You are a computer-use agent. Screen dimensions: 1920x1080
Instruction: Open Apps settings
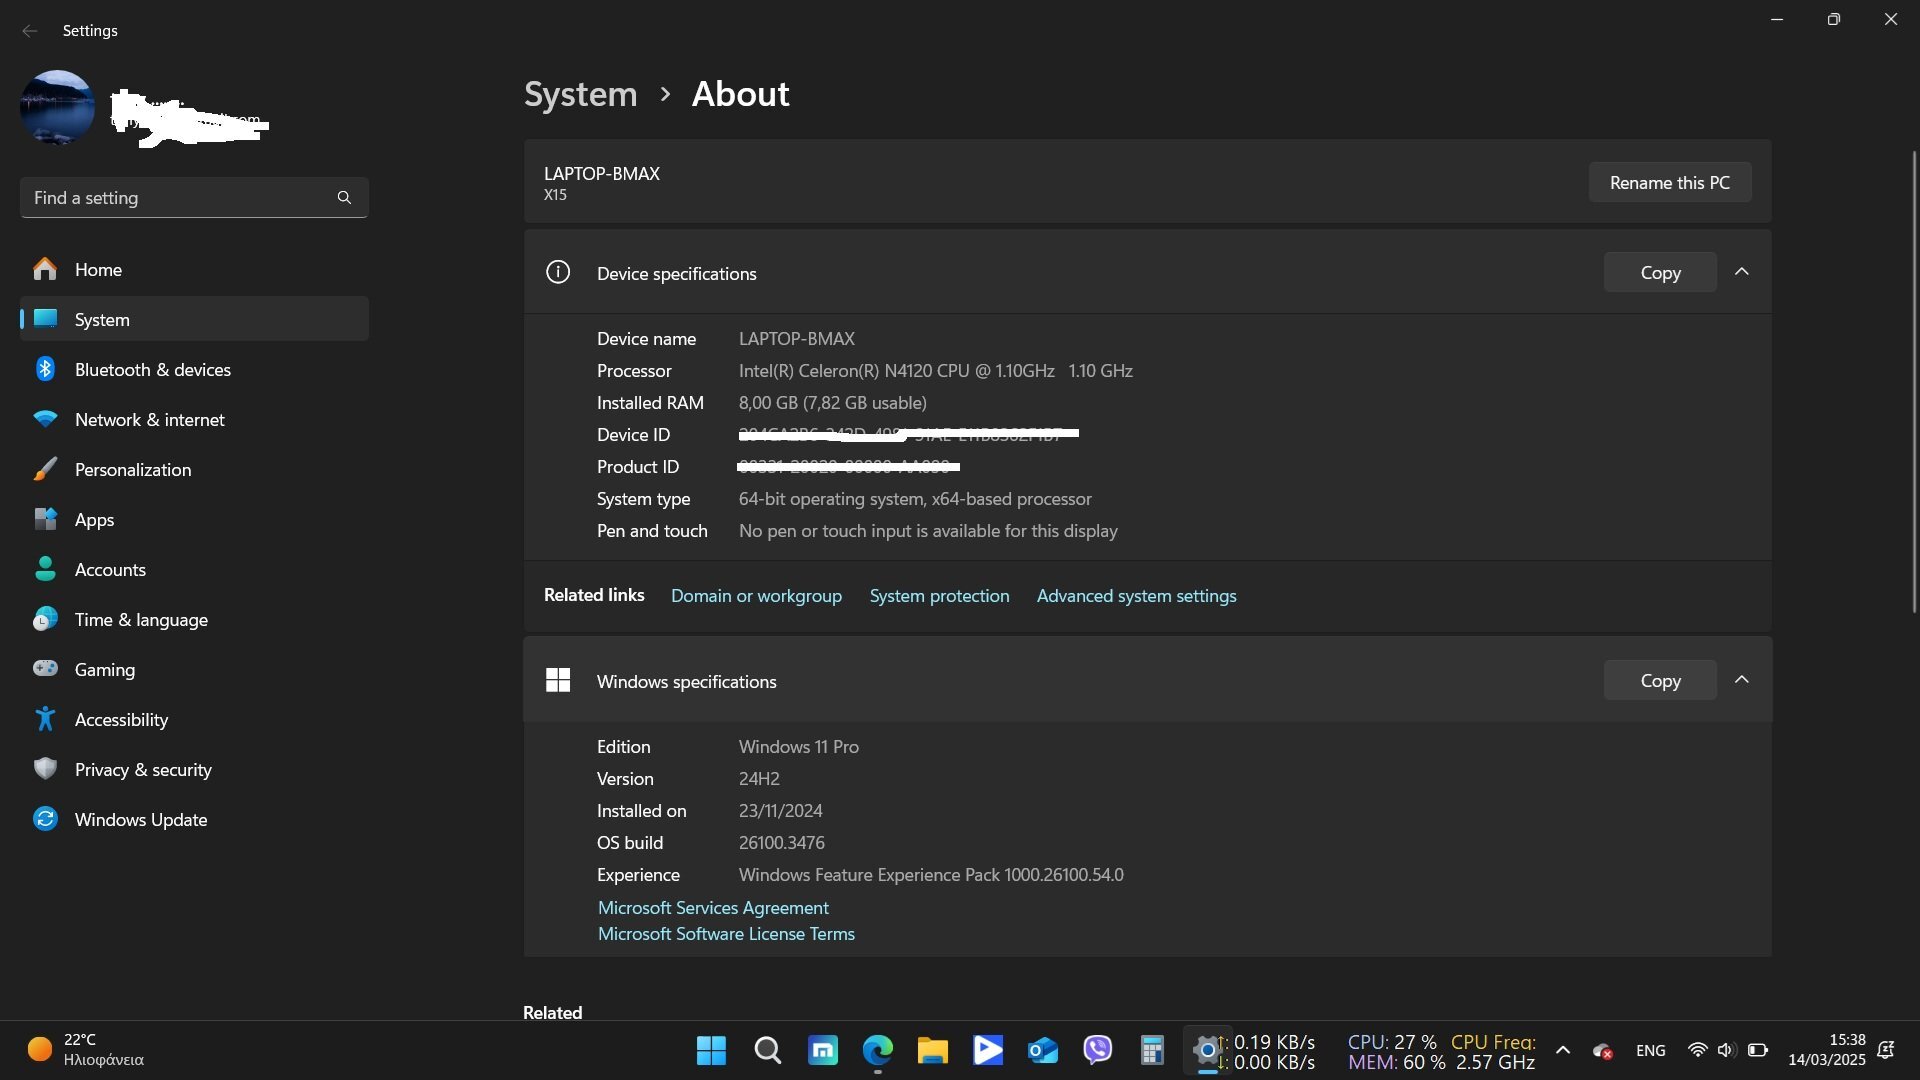(x=194, y=520)
